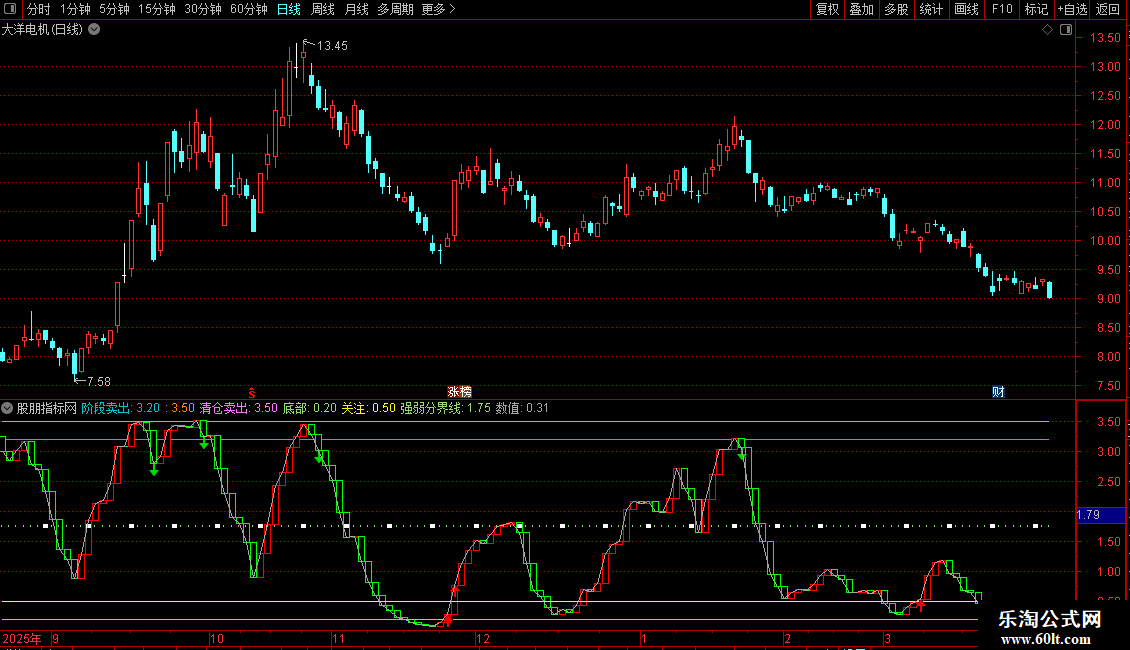The height and width of the screenshot is (650, 1130).
Task: Click the 复权 adjustment button
Action: [x=828, y=9]
